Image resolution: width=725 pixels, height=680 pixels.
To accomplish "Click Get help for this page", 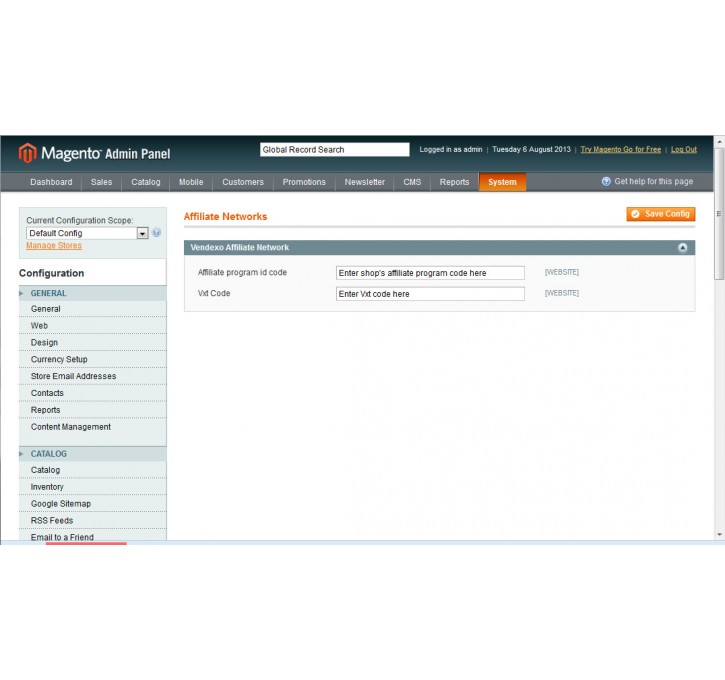I will click(653, 181).
